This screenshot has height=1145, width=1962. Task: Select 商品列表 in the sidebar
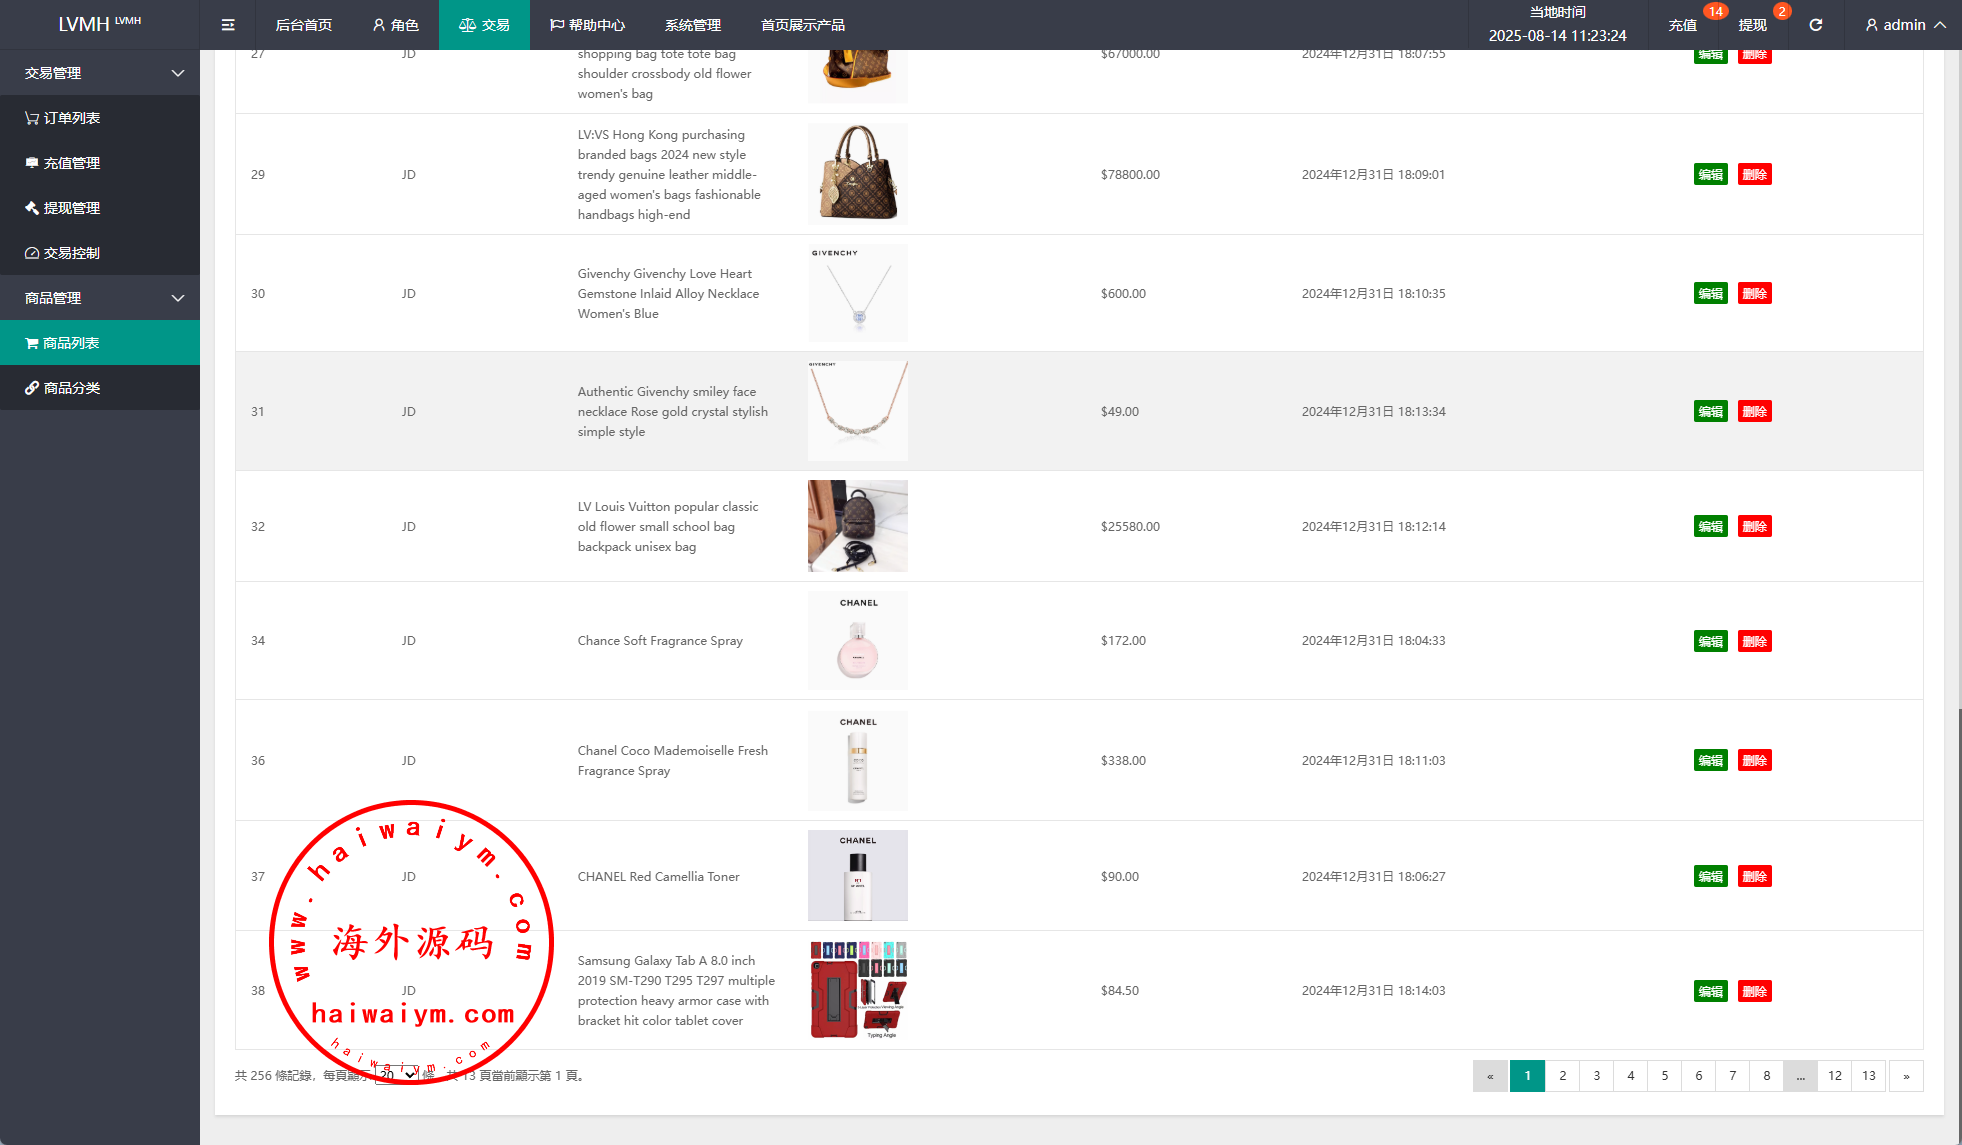[63, 343]
